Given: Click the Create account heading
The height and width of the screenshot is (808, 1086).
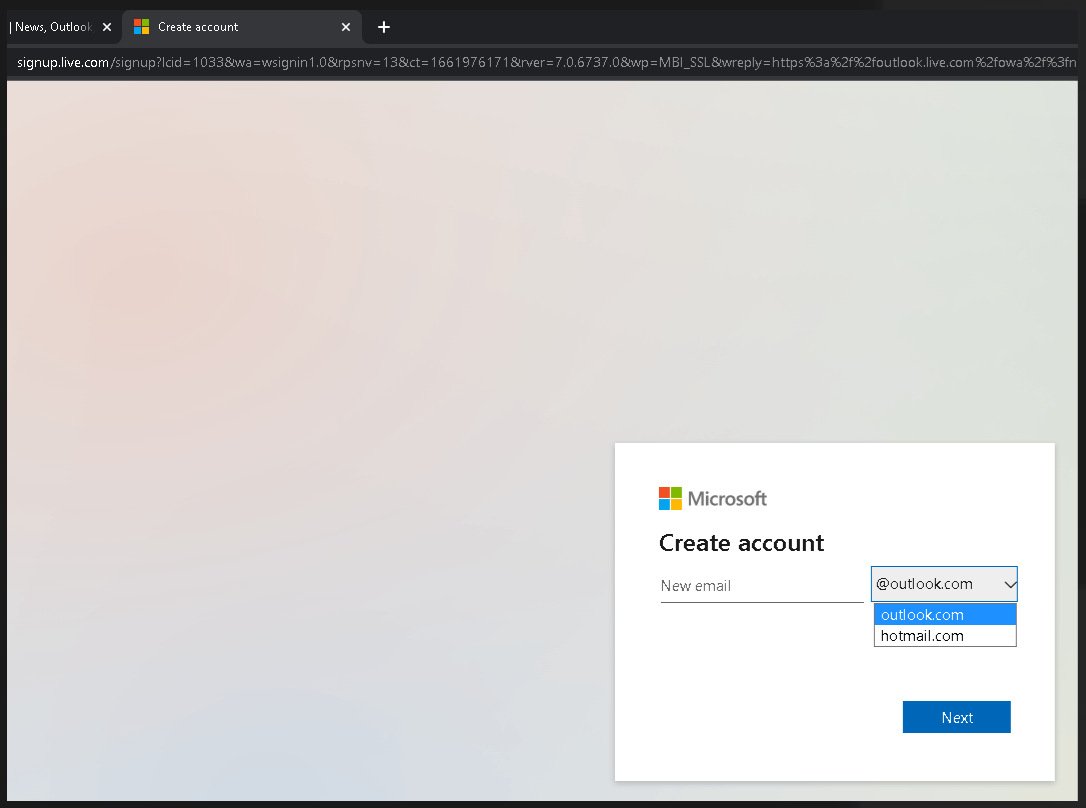Looking at the screenshot, I should click(741, 543).
